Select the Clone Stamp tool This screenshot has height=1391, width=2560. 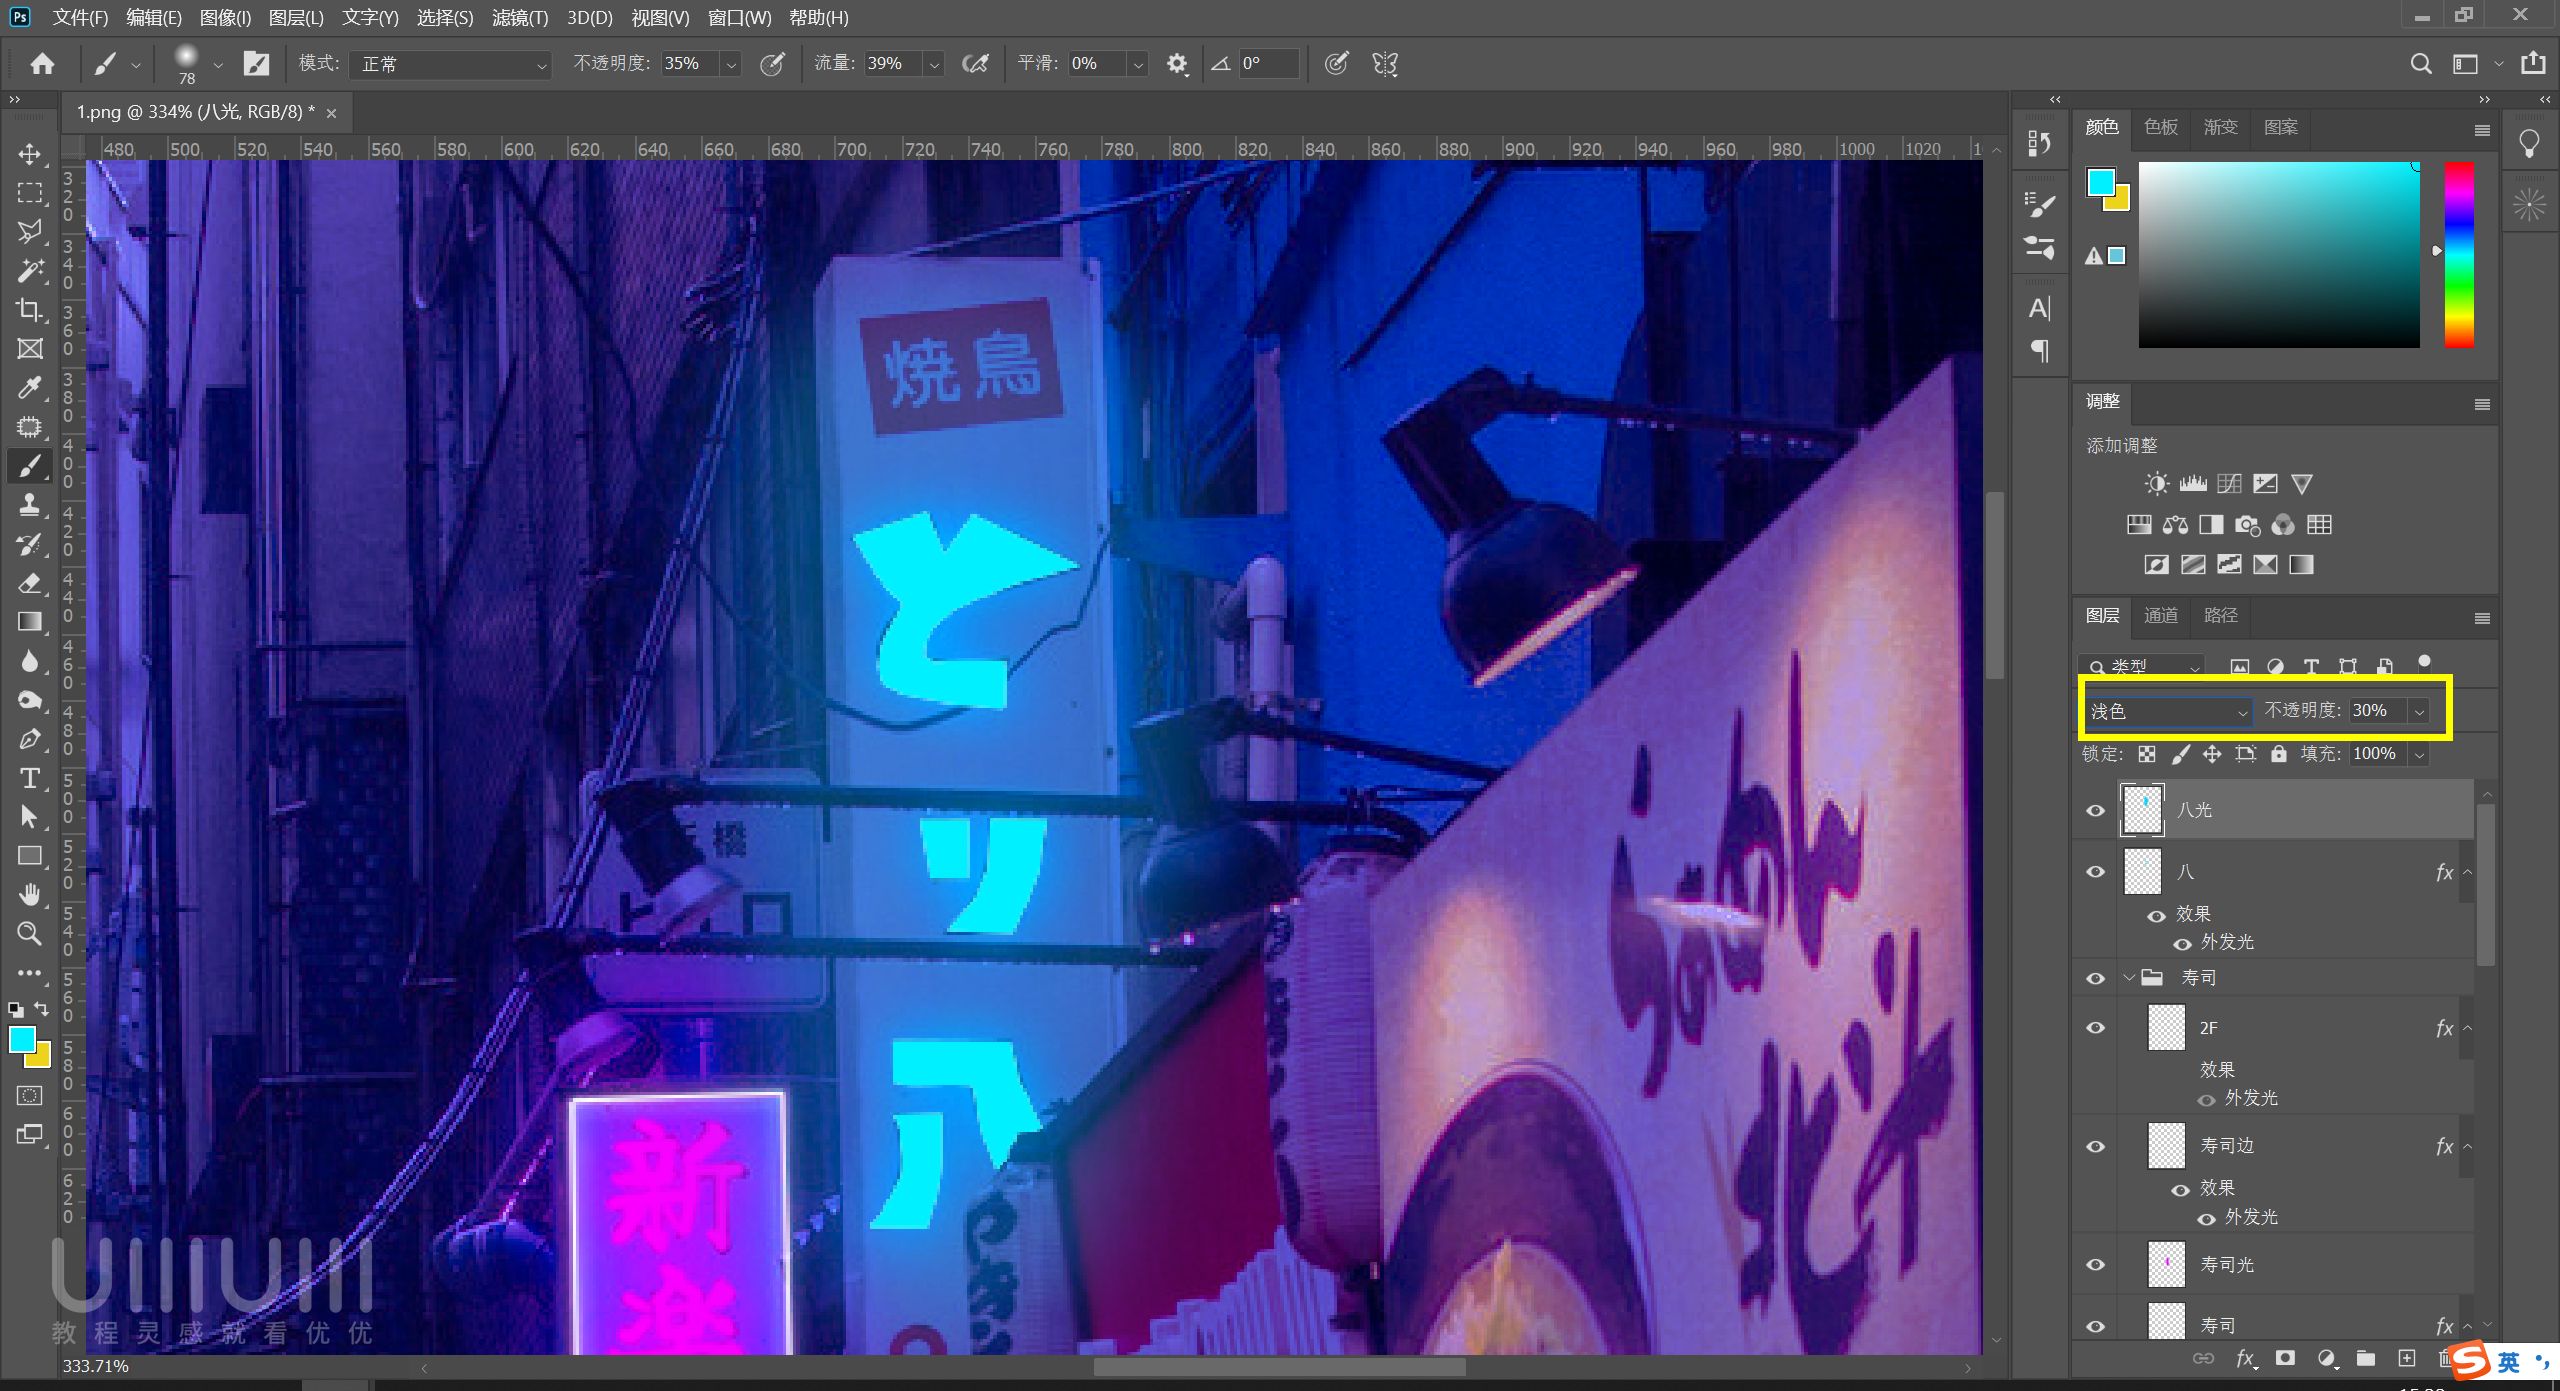pos(30,505)
